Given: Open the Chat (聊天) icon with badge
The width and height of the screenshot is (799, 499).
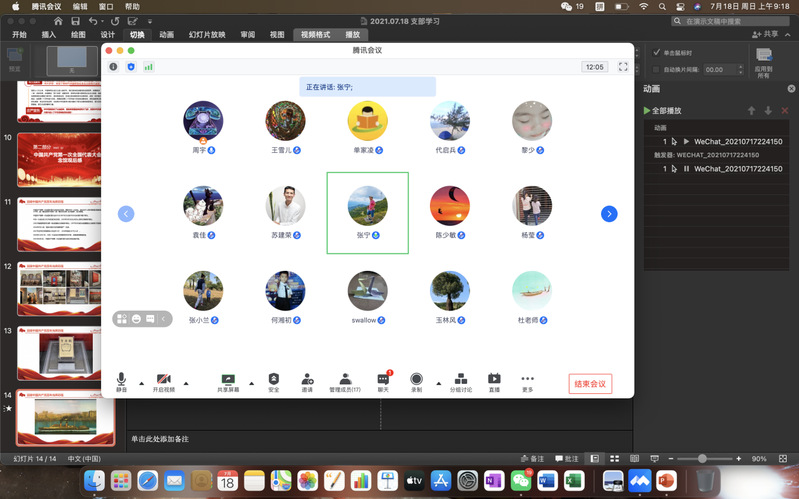Looking at the screenshot, I should (x=383, y=382).
